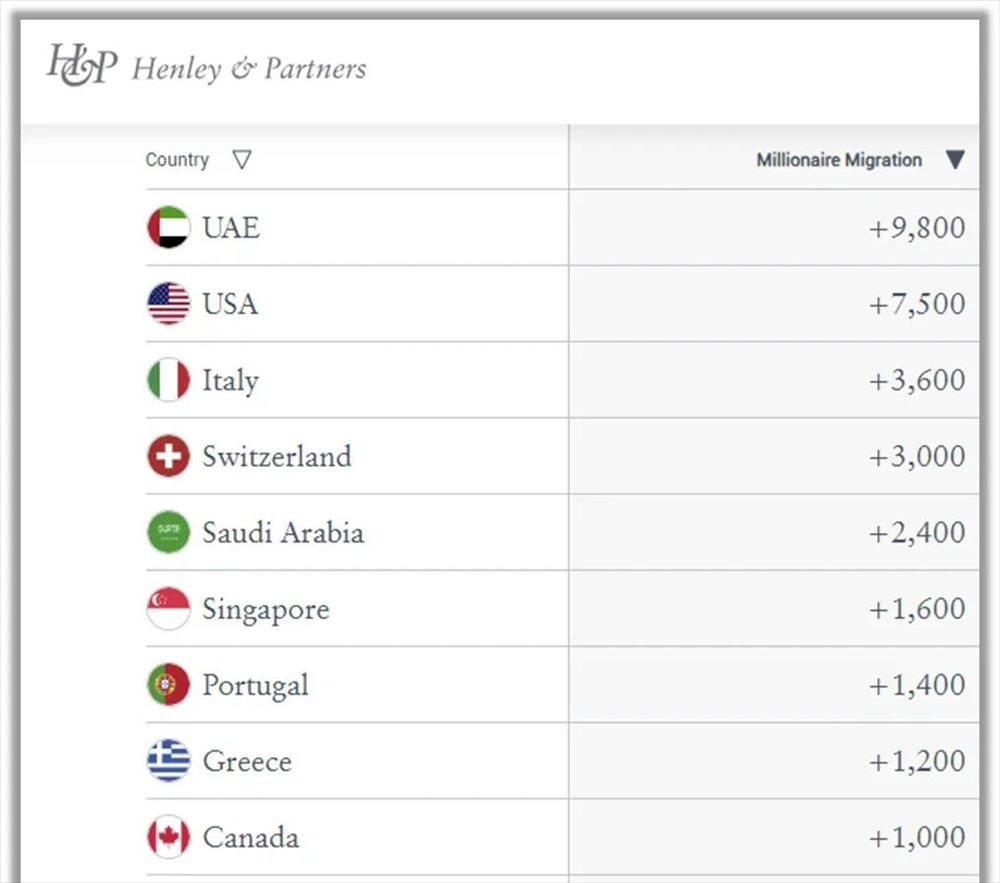Click the USA flag icon
1000x883 pixels.
point(168,304)
